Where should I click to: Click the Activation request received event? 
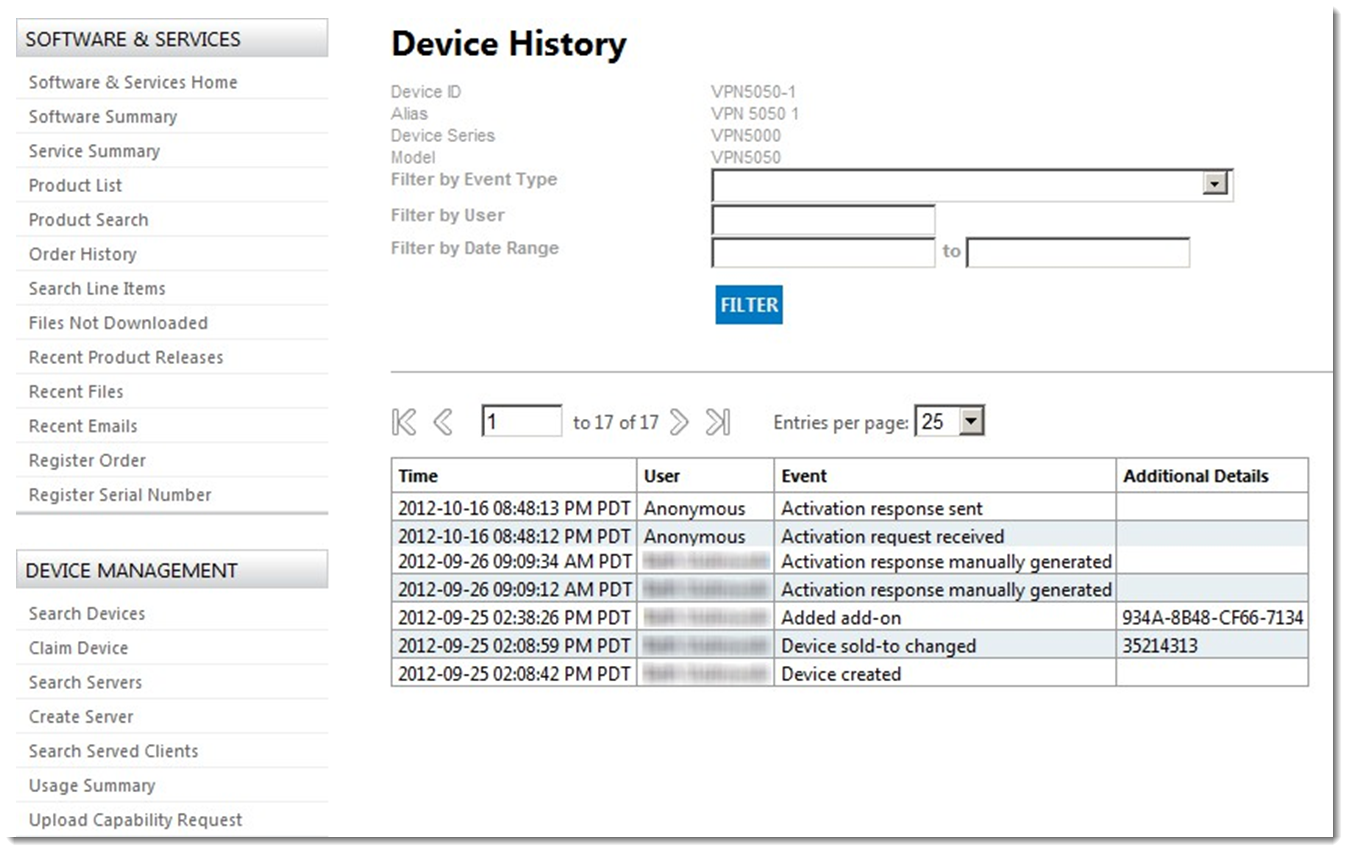tap(892, 536)
